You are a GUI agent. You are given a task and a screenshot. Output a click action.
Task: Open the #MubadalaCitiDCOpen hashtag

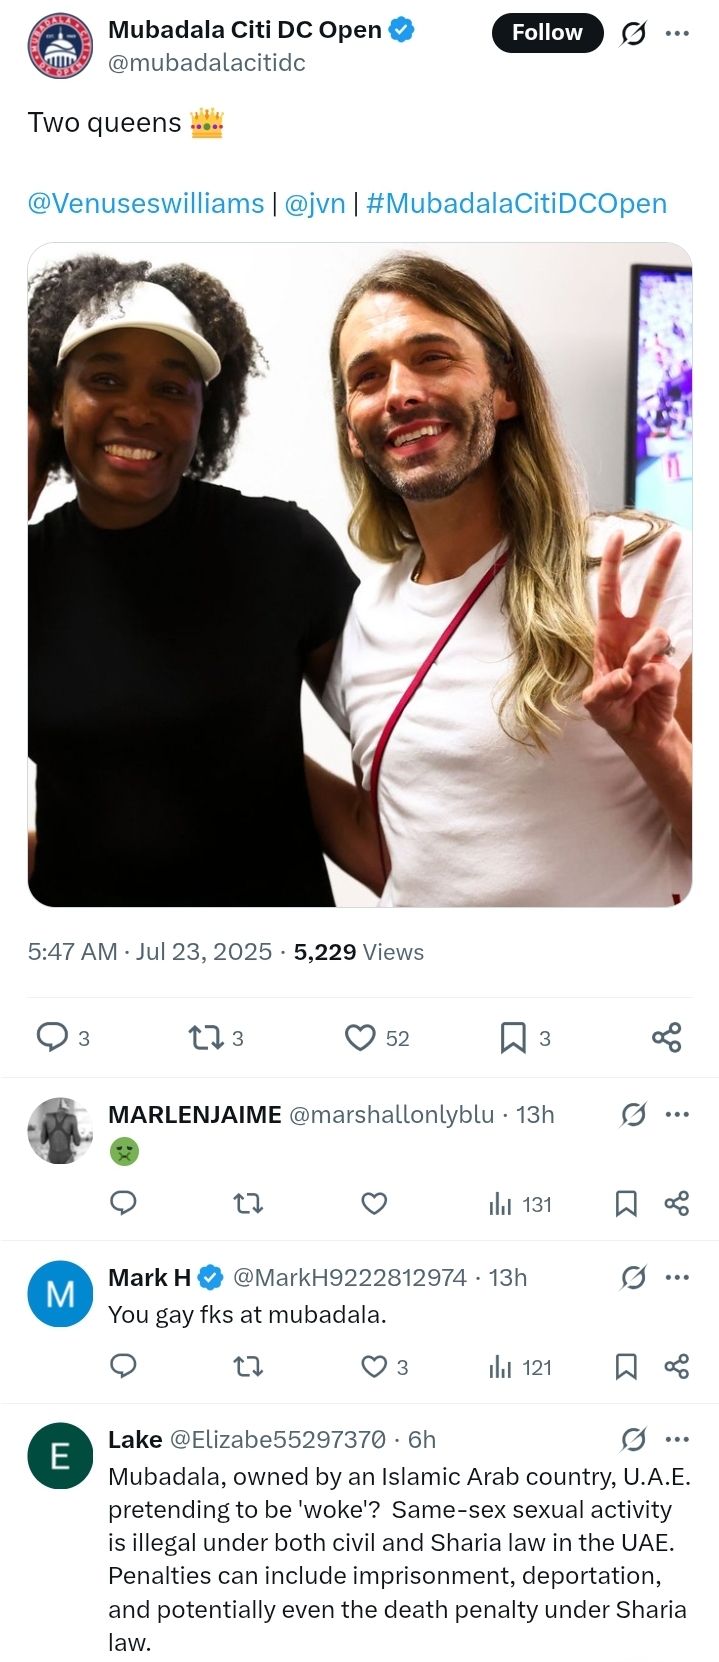coord(516,203)
